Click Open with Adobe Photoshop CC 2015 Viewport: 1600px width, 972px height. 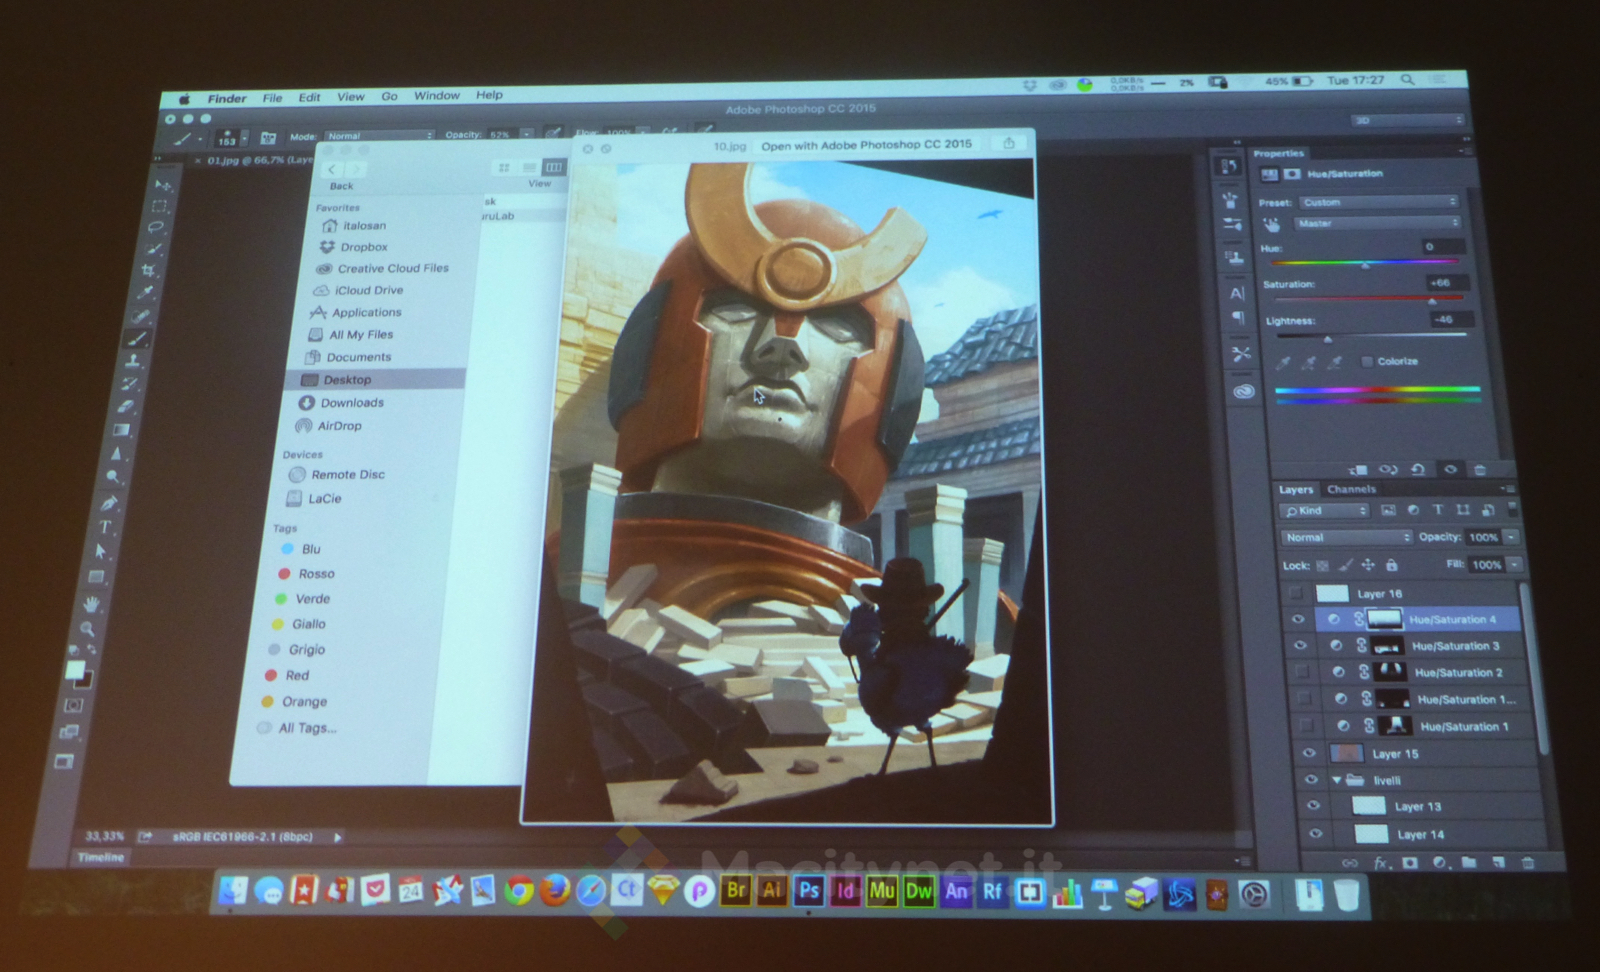pyautogui.click(x=866, y=145)
